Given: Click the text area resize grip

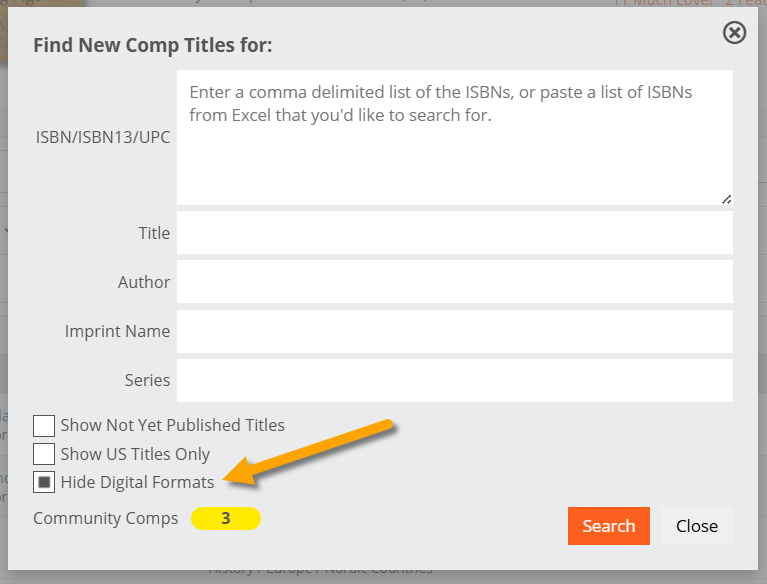Looking at the screenshot, I should click(726, 199).
